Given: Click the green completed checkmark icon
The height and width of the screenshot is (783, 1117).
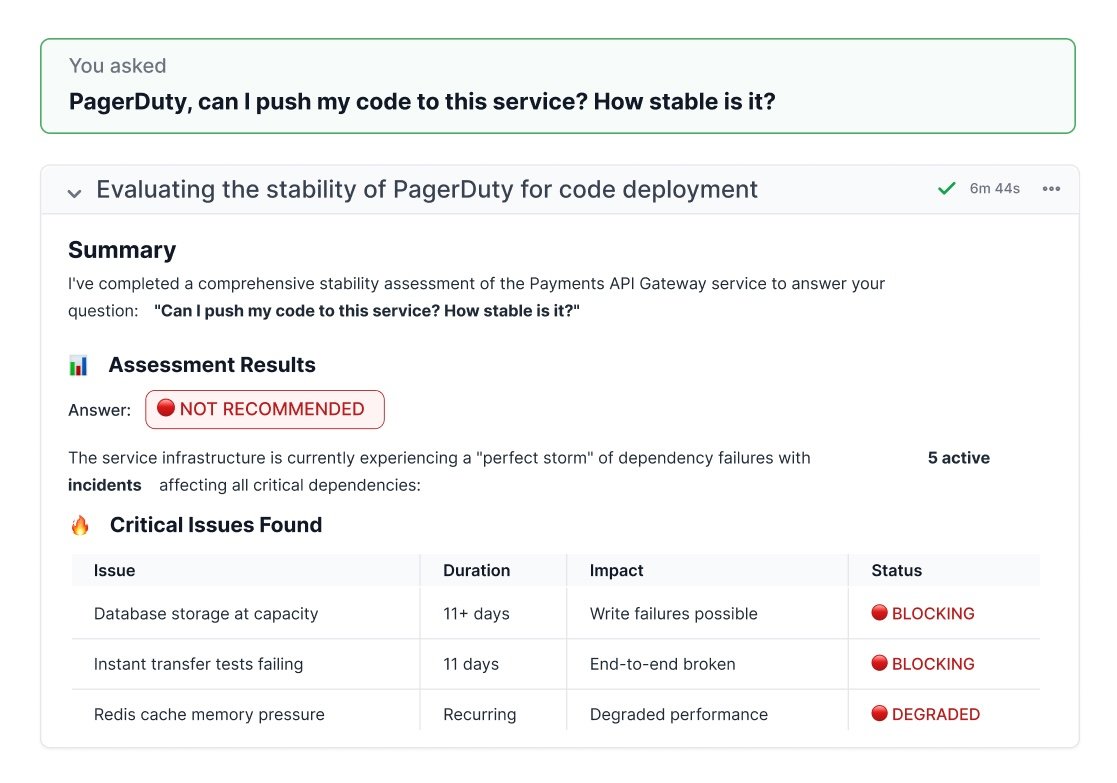Looking at the screenshot, I should coord(946,189).
